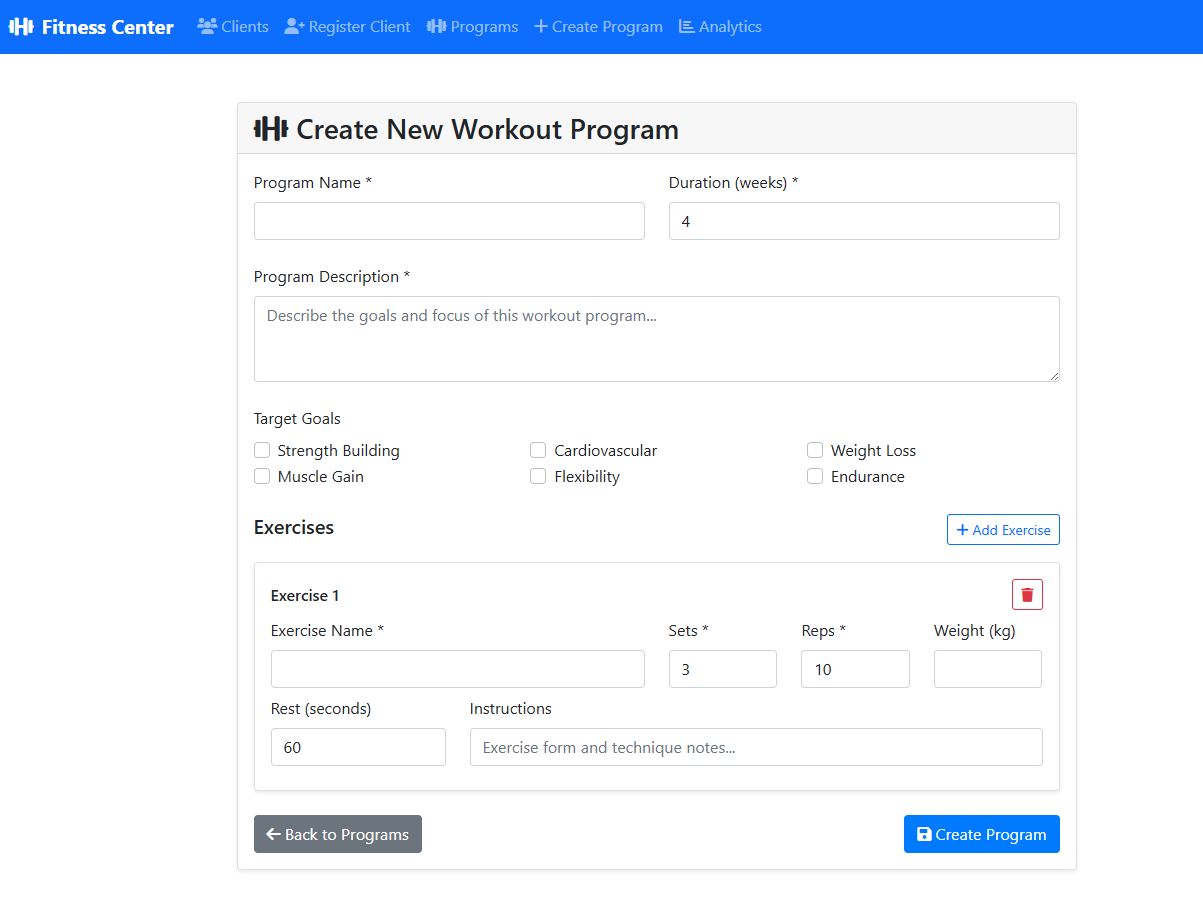
Task: Toggle the Muscle Gain checkbox
Action: pyautogui.click(x=262, y=477)
